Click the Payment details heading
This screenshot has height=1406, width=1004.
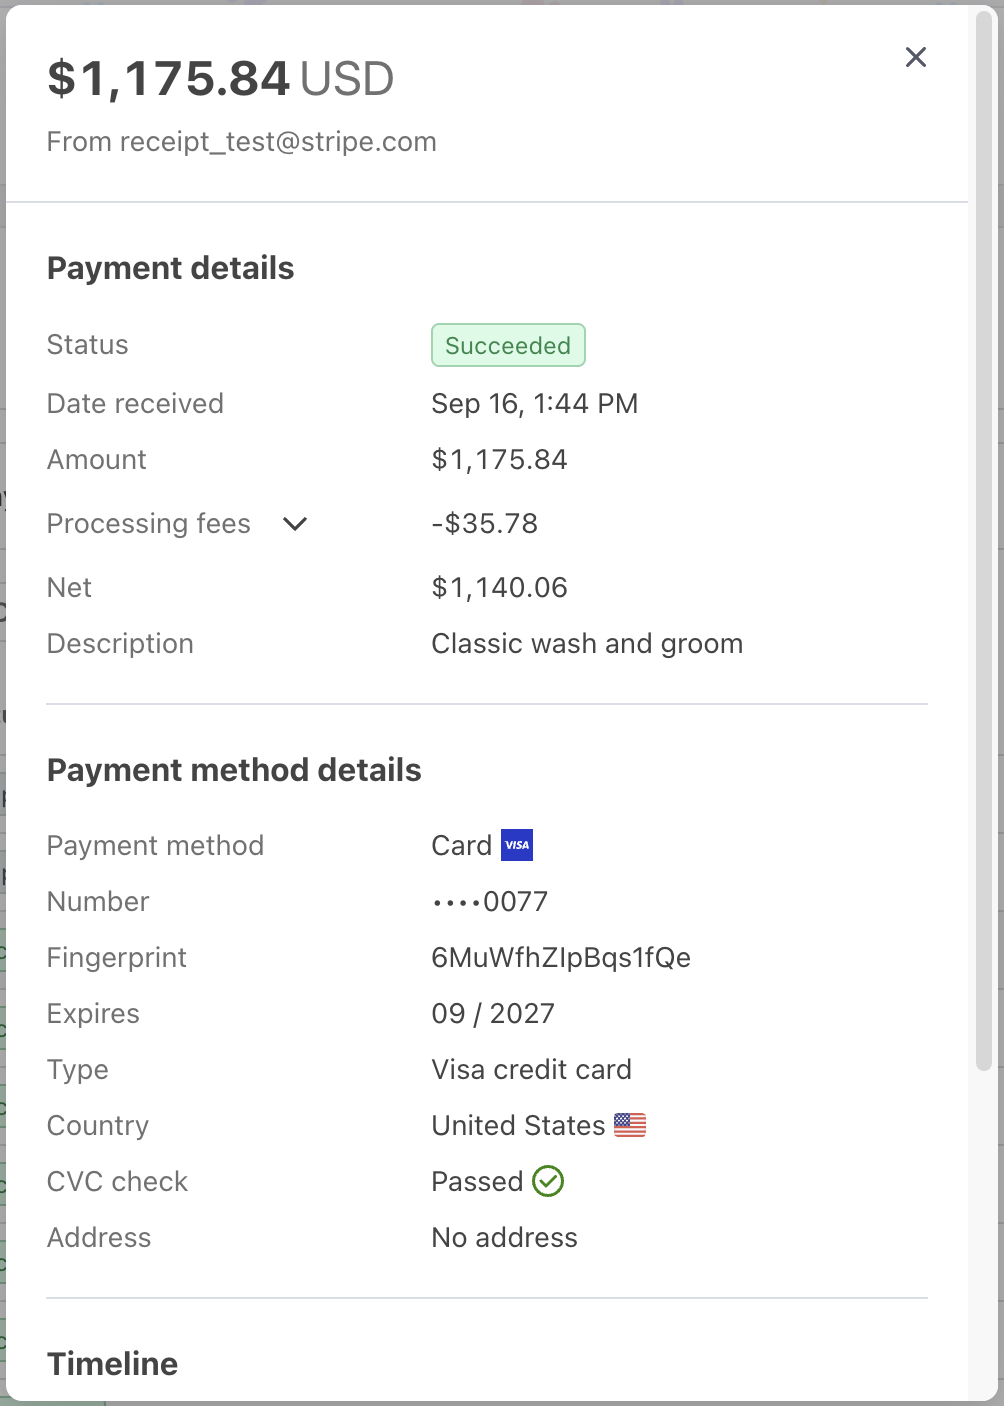coord(171,268)
